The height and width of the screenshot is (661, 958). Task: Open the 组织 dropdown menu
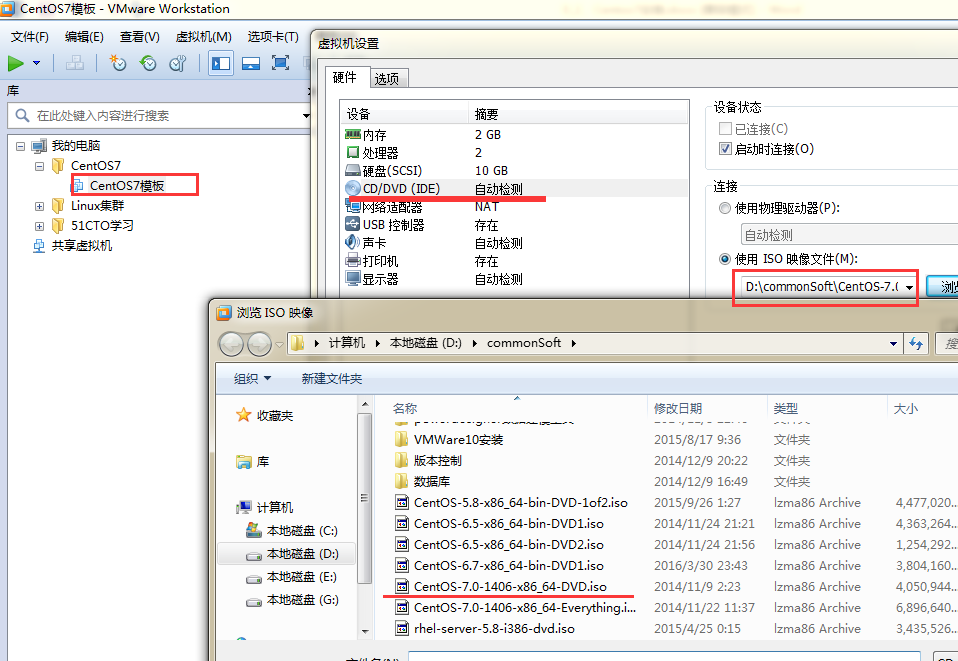pyautogui.click(x=252, y=379)
